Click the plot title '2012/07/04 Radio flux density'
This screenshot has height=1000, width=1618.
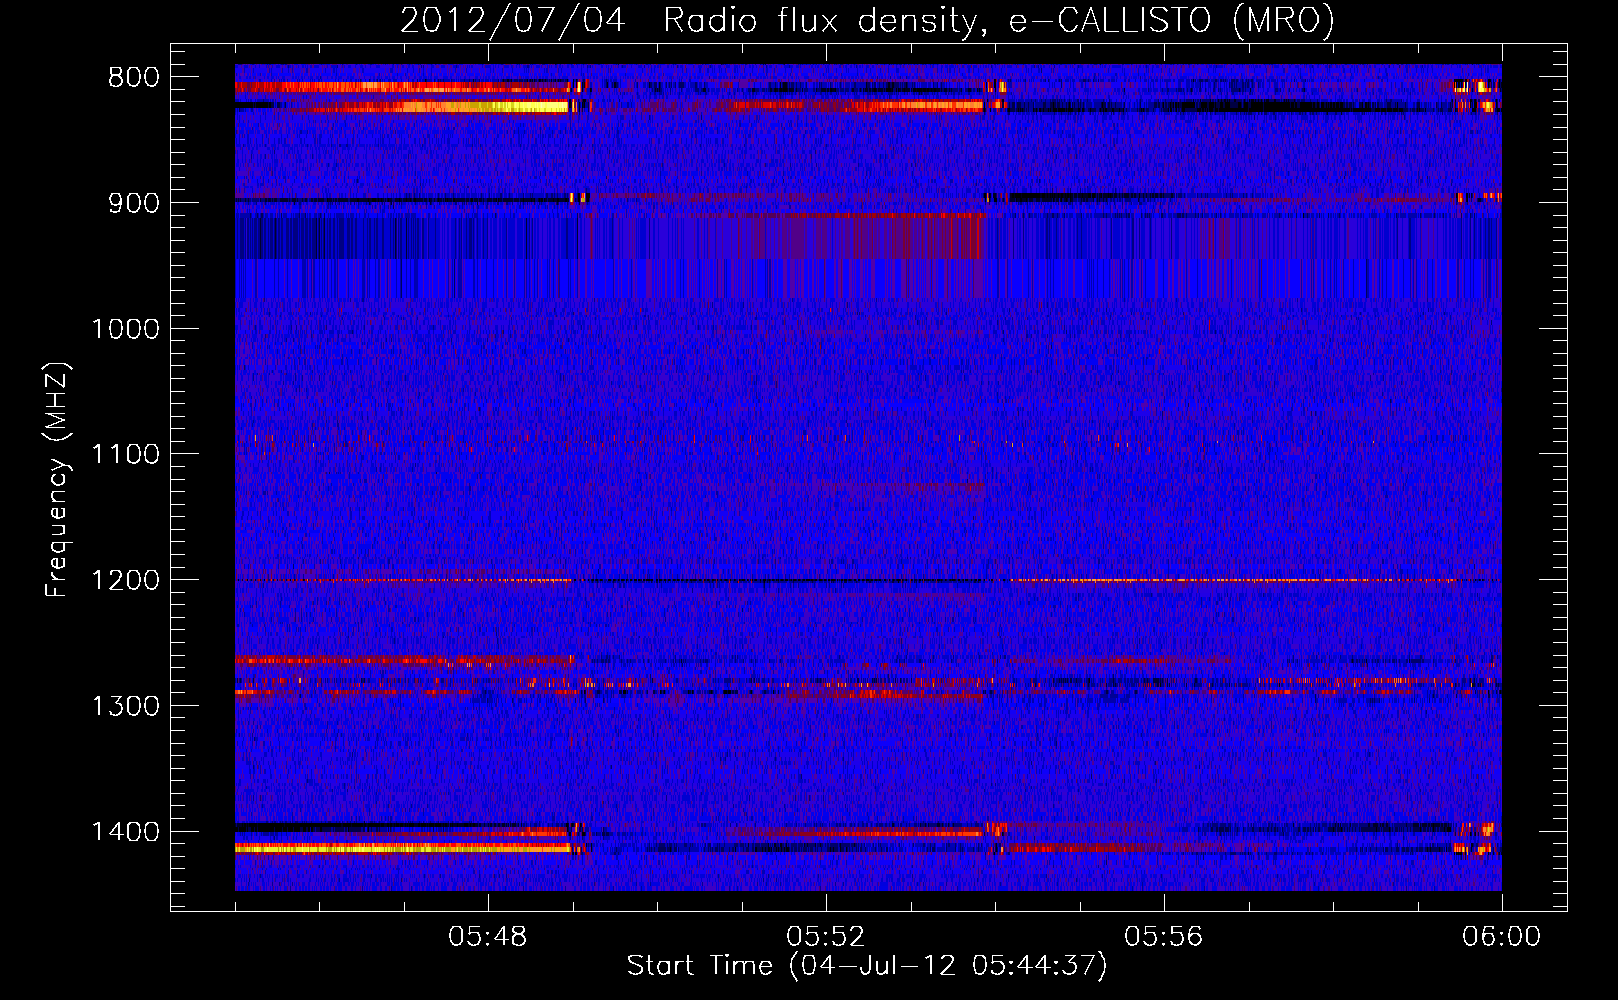[x=867, y=20]
